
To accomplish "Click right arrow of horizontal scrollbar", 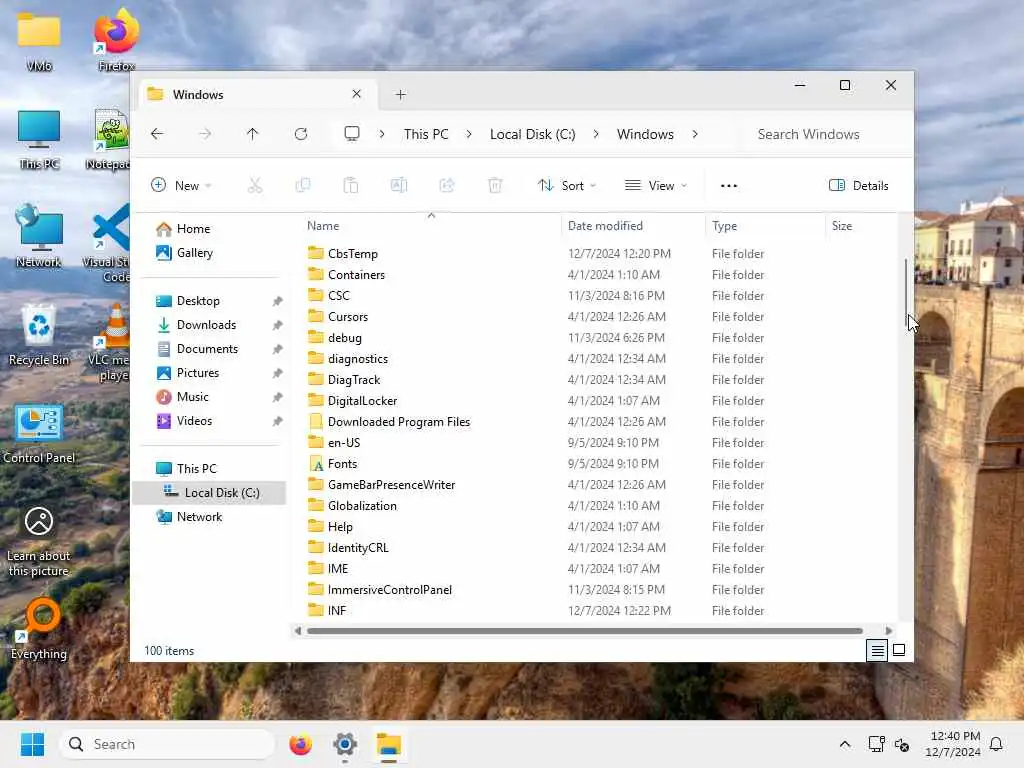I will [x=888, y=631].
